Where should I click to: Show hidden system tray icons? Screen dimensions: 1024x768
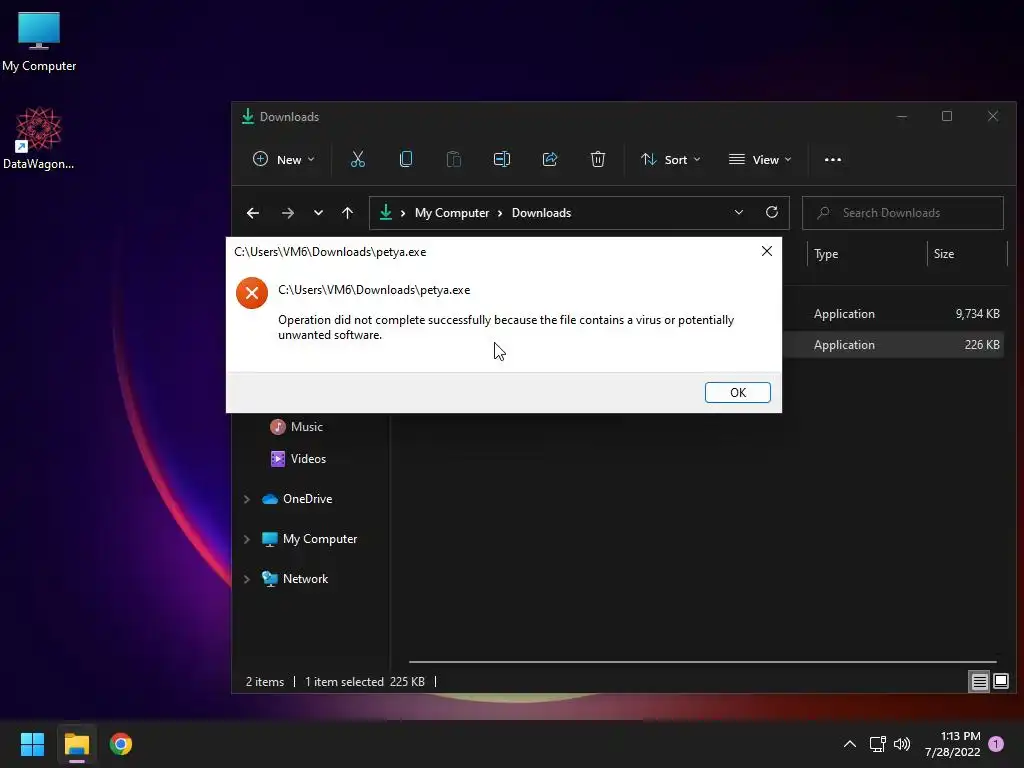coord(850,744)
